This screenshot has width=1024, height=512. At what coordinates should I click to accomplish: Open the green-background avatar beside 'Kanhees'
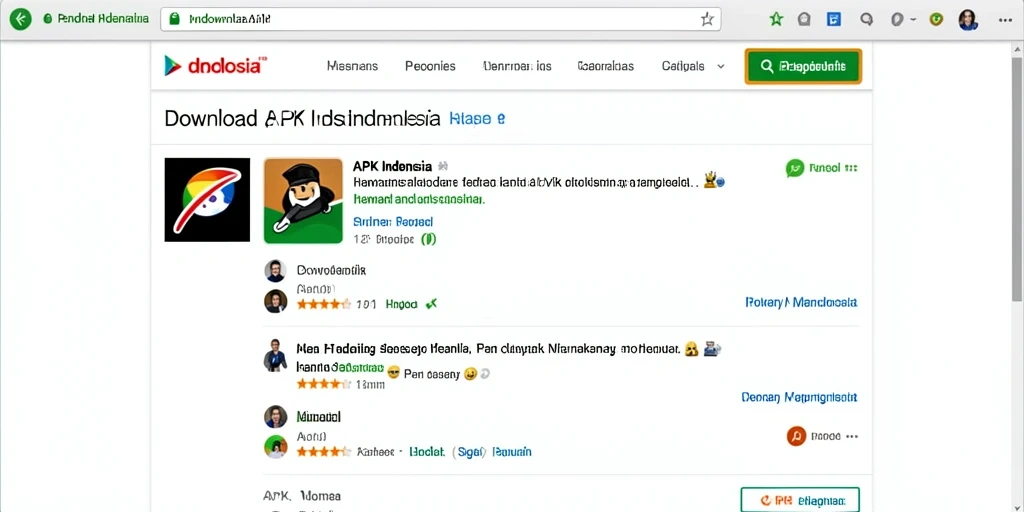(275, 447)
